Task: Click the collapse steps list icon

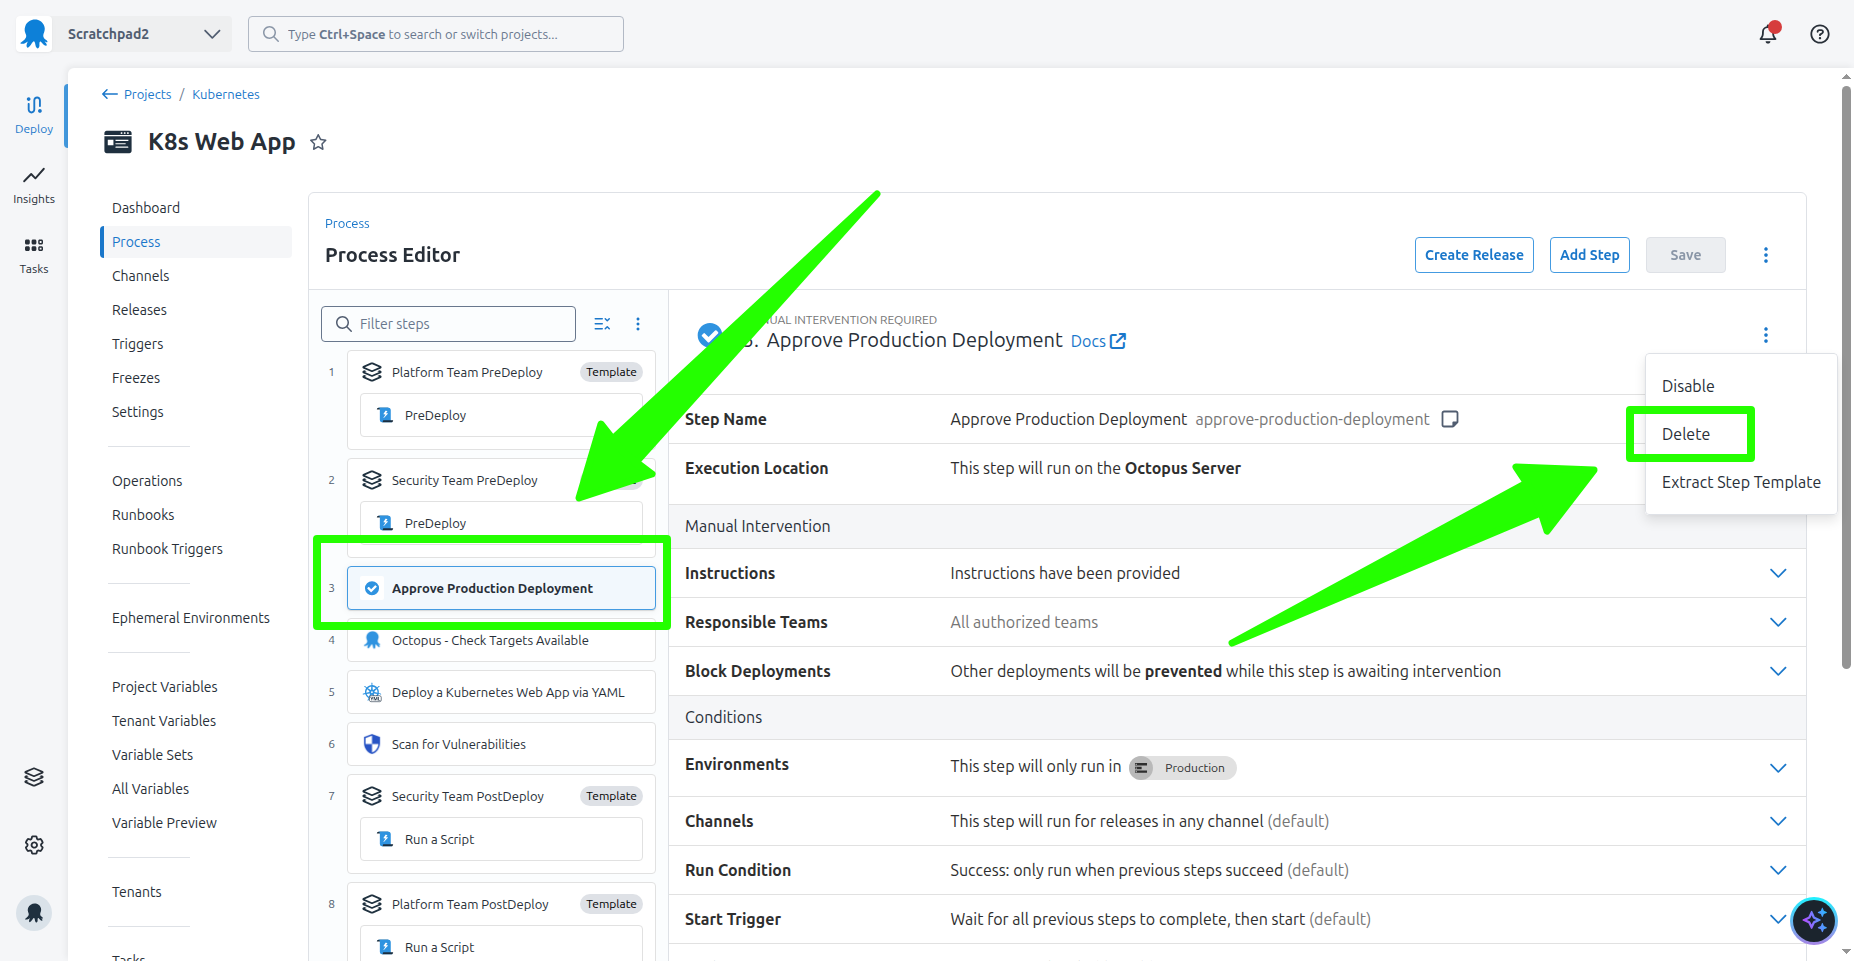Action: [602, 324]
